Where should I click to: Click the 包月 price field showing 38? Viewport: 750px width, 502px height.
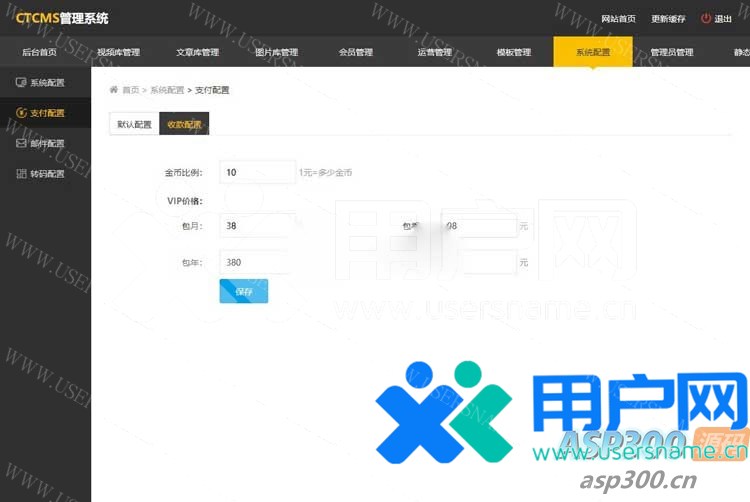(257, 226)
